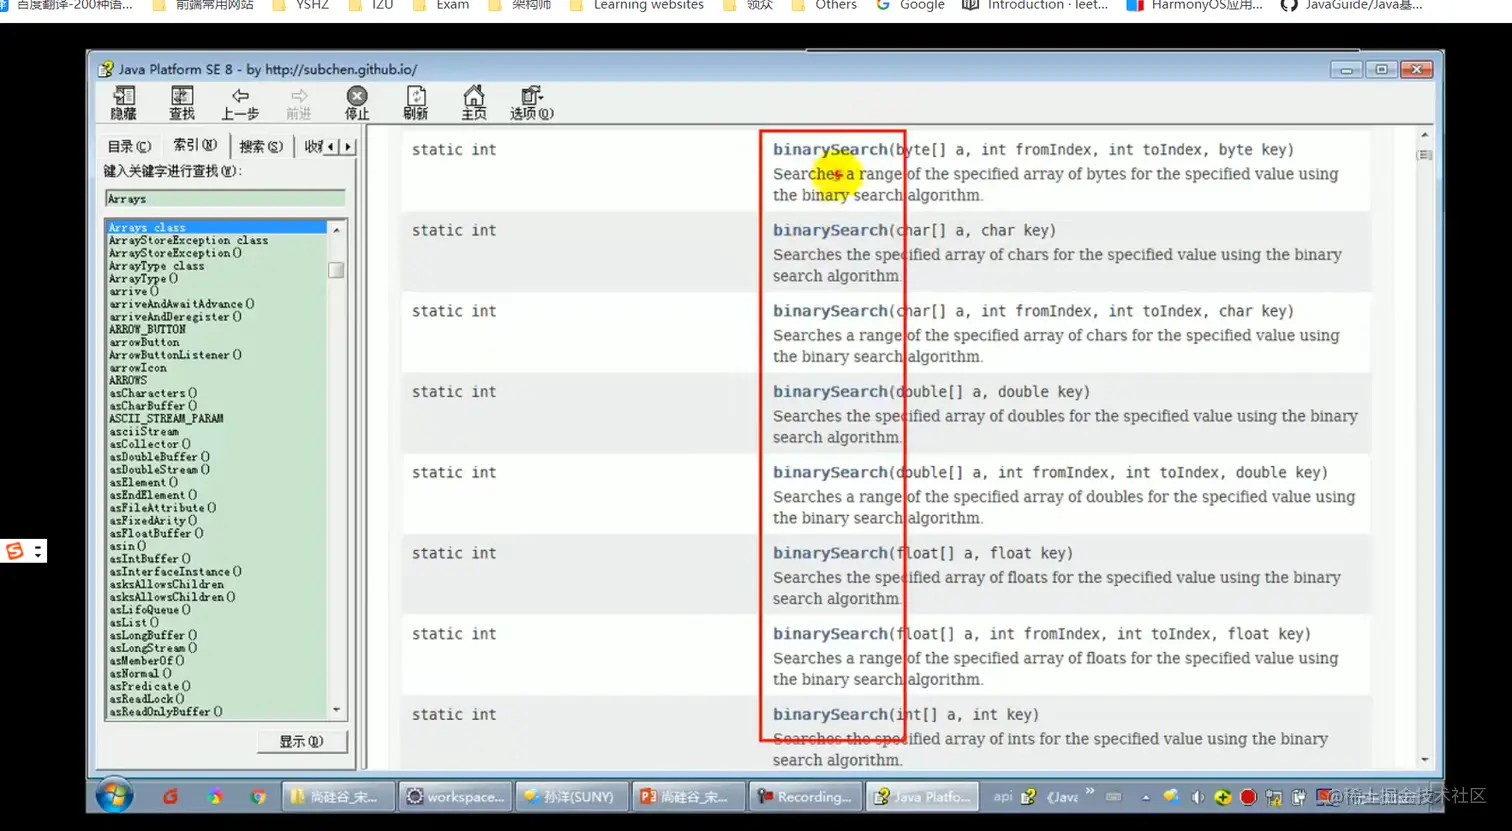Open the 选项 (Options) toolbar menu

pos(532,103)
